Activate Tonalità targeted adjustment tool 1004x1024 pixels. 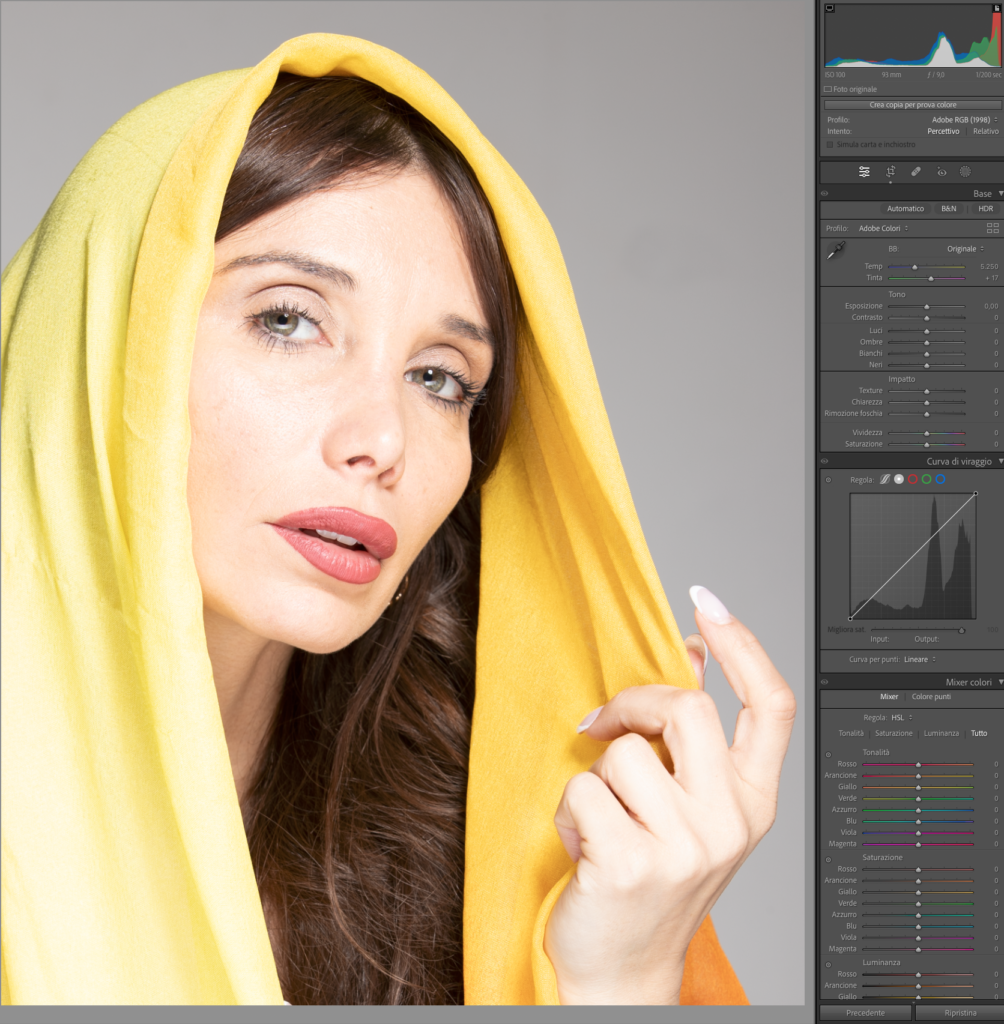[x=828, y=754]
